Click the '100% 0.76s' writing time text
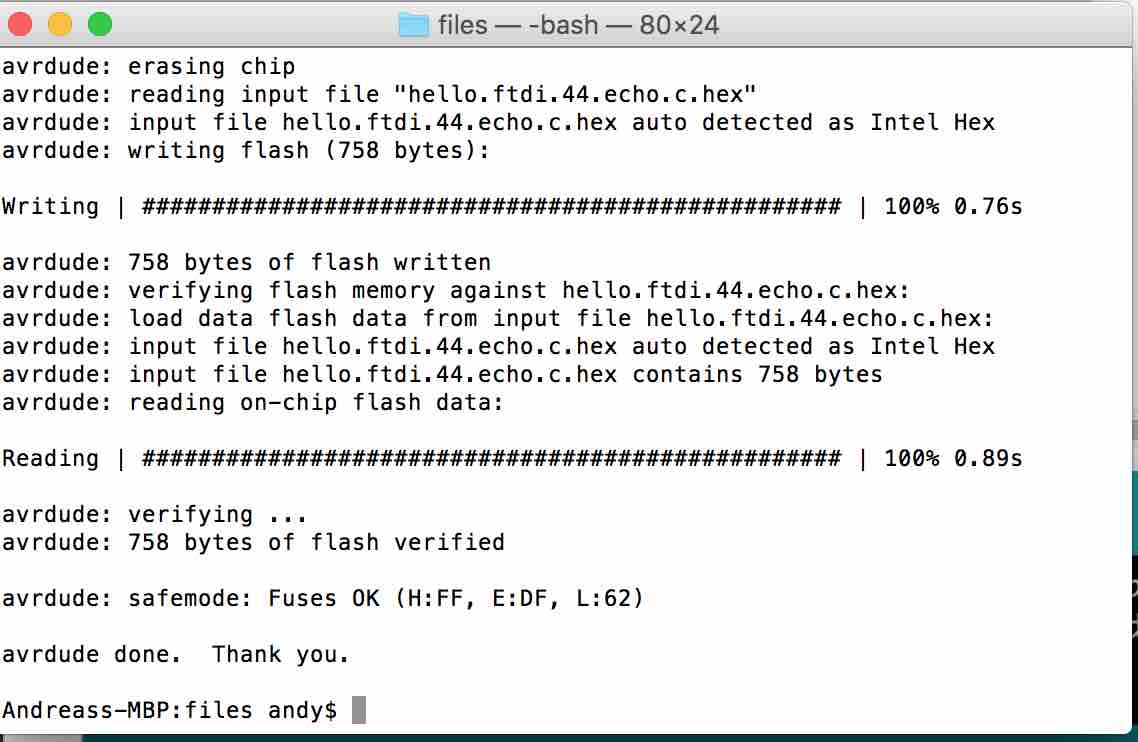 tap(953, 207)
